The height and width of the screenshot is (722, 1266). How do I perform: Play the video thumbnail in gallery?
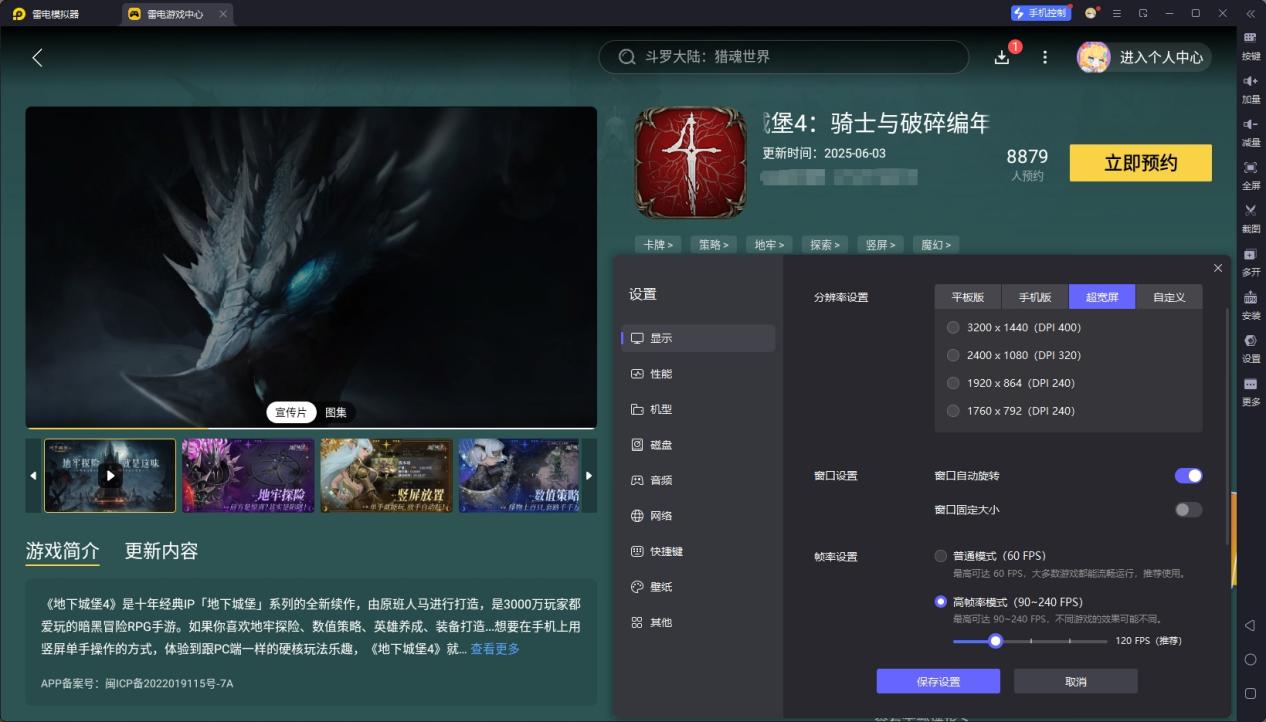point(110,476)
